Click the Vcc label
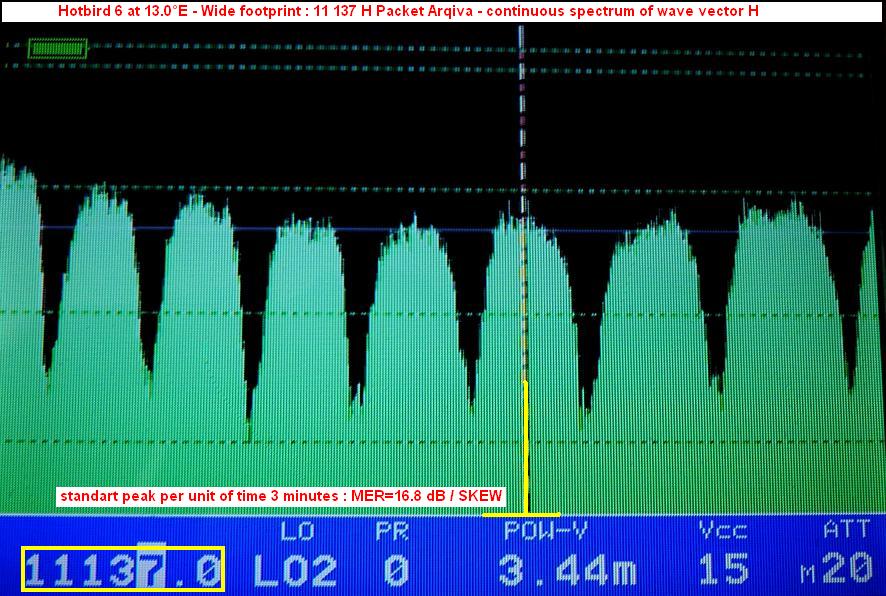Screen dimensions: 886x596 pyautogui.click(x=722, y=531)
